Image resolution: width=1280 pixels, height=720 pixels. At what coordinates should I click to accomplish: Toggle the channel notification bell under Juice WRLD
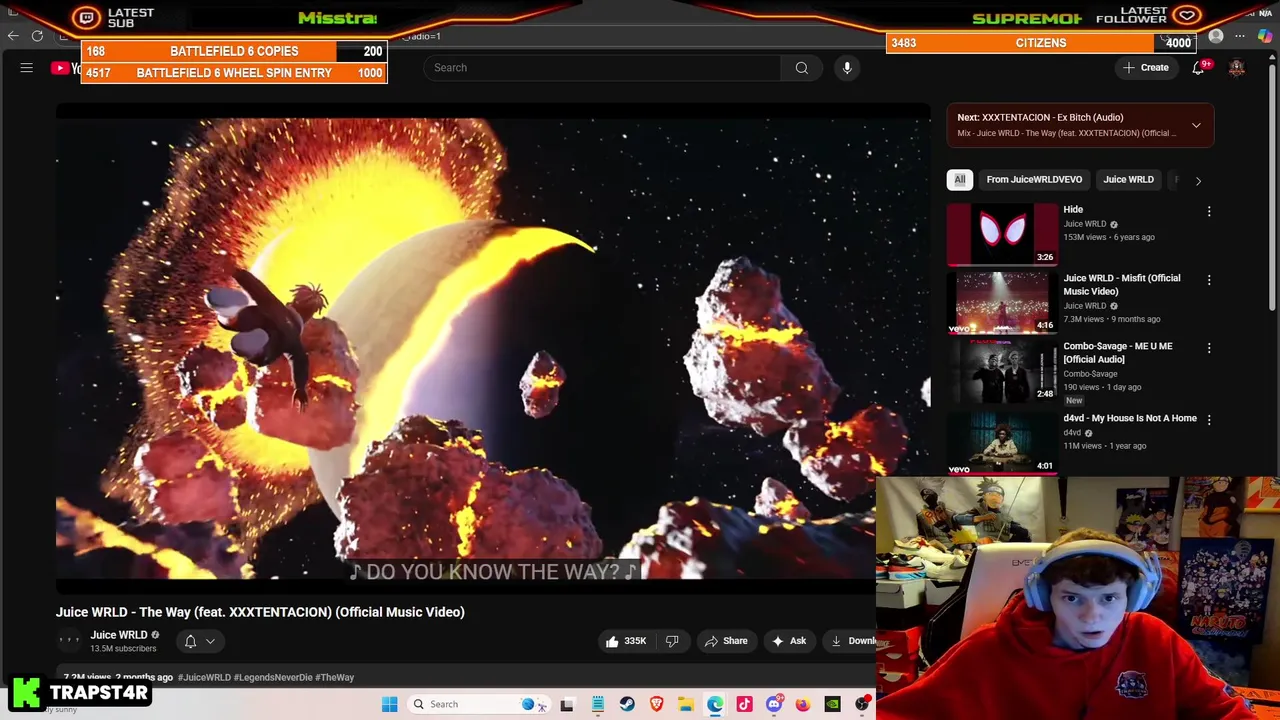pos(190,641)
